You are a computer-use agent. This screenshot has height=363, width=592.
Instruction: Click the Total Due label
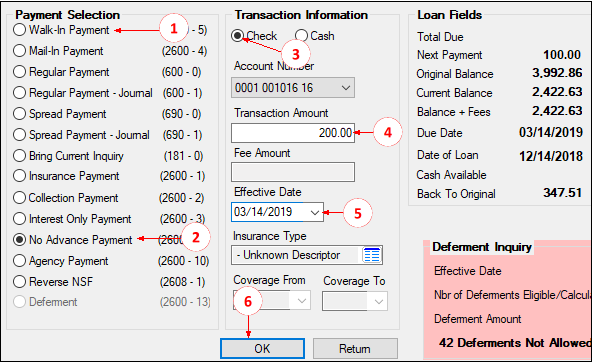pos(440,37)
